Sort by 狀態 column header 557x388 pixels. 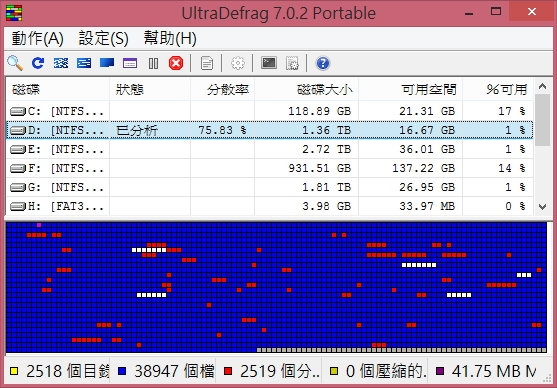[150, 90]
